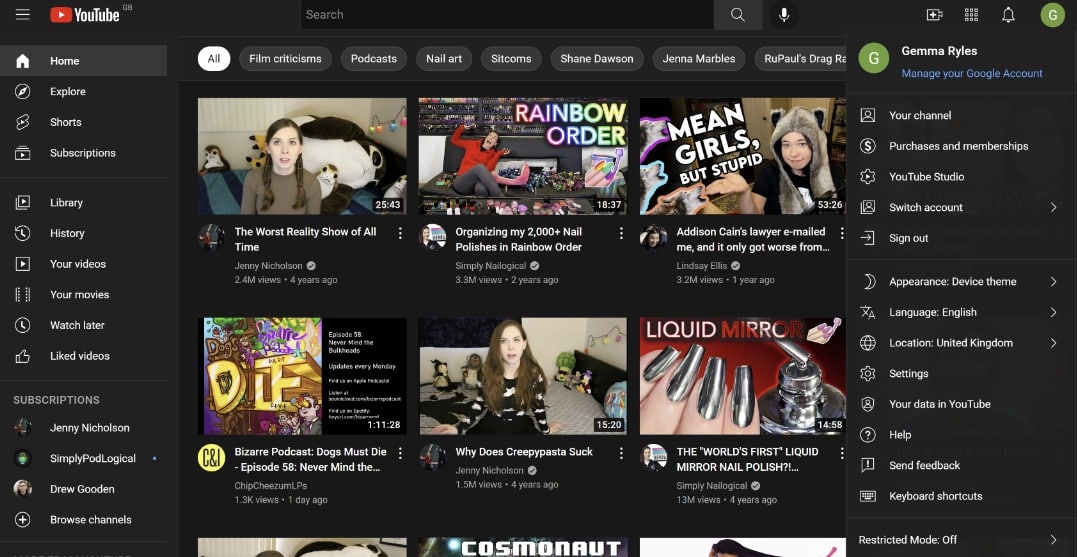1077x557 pixels.
Task: Click Simply Nailogical channel name under Liquid Mirror
Action: (711, 486)
